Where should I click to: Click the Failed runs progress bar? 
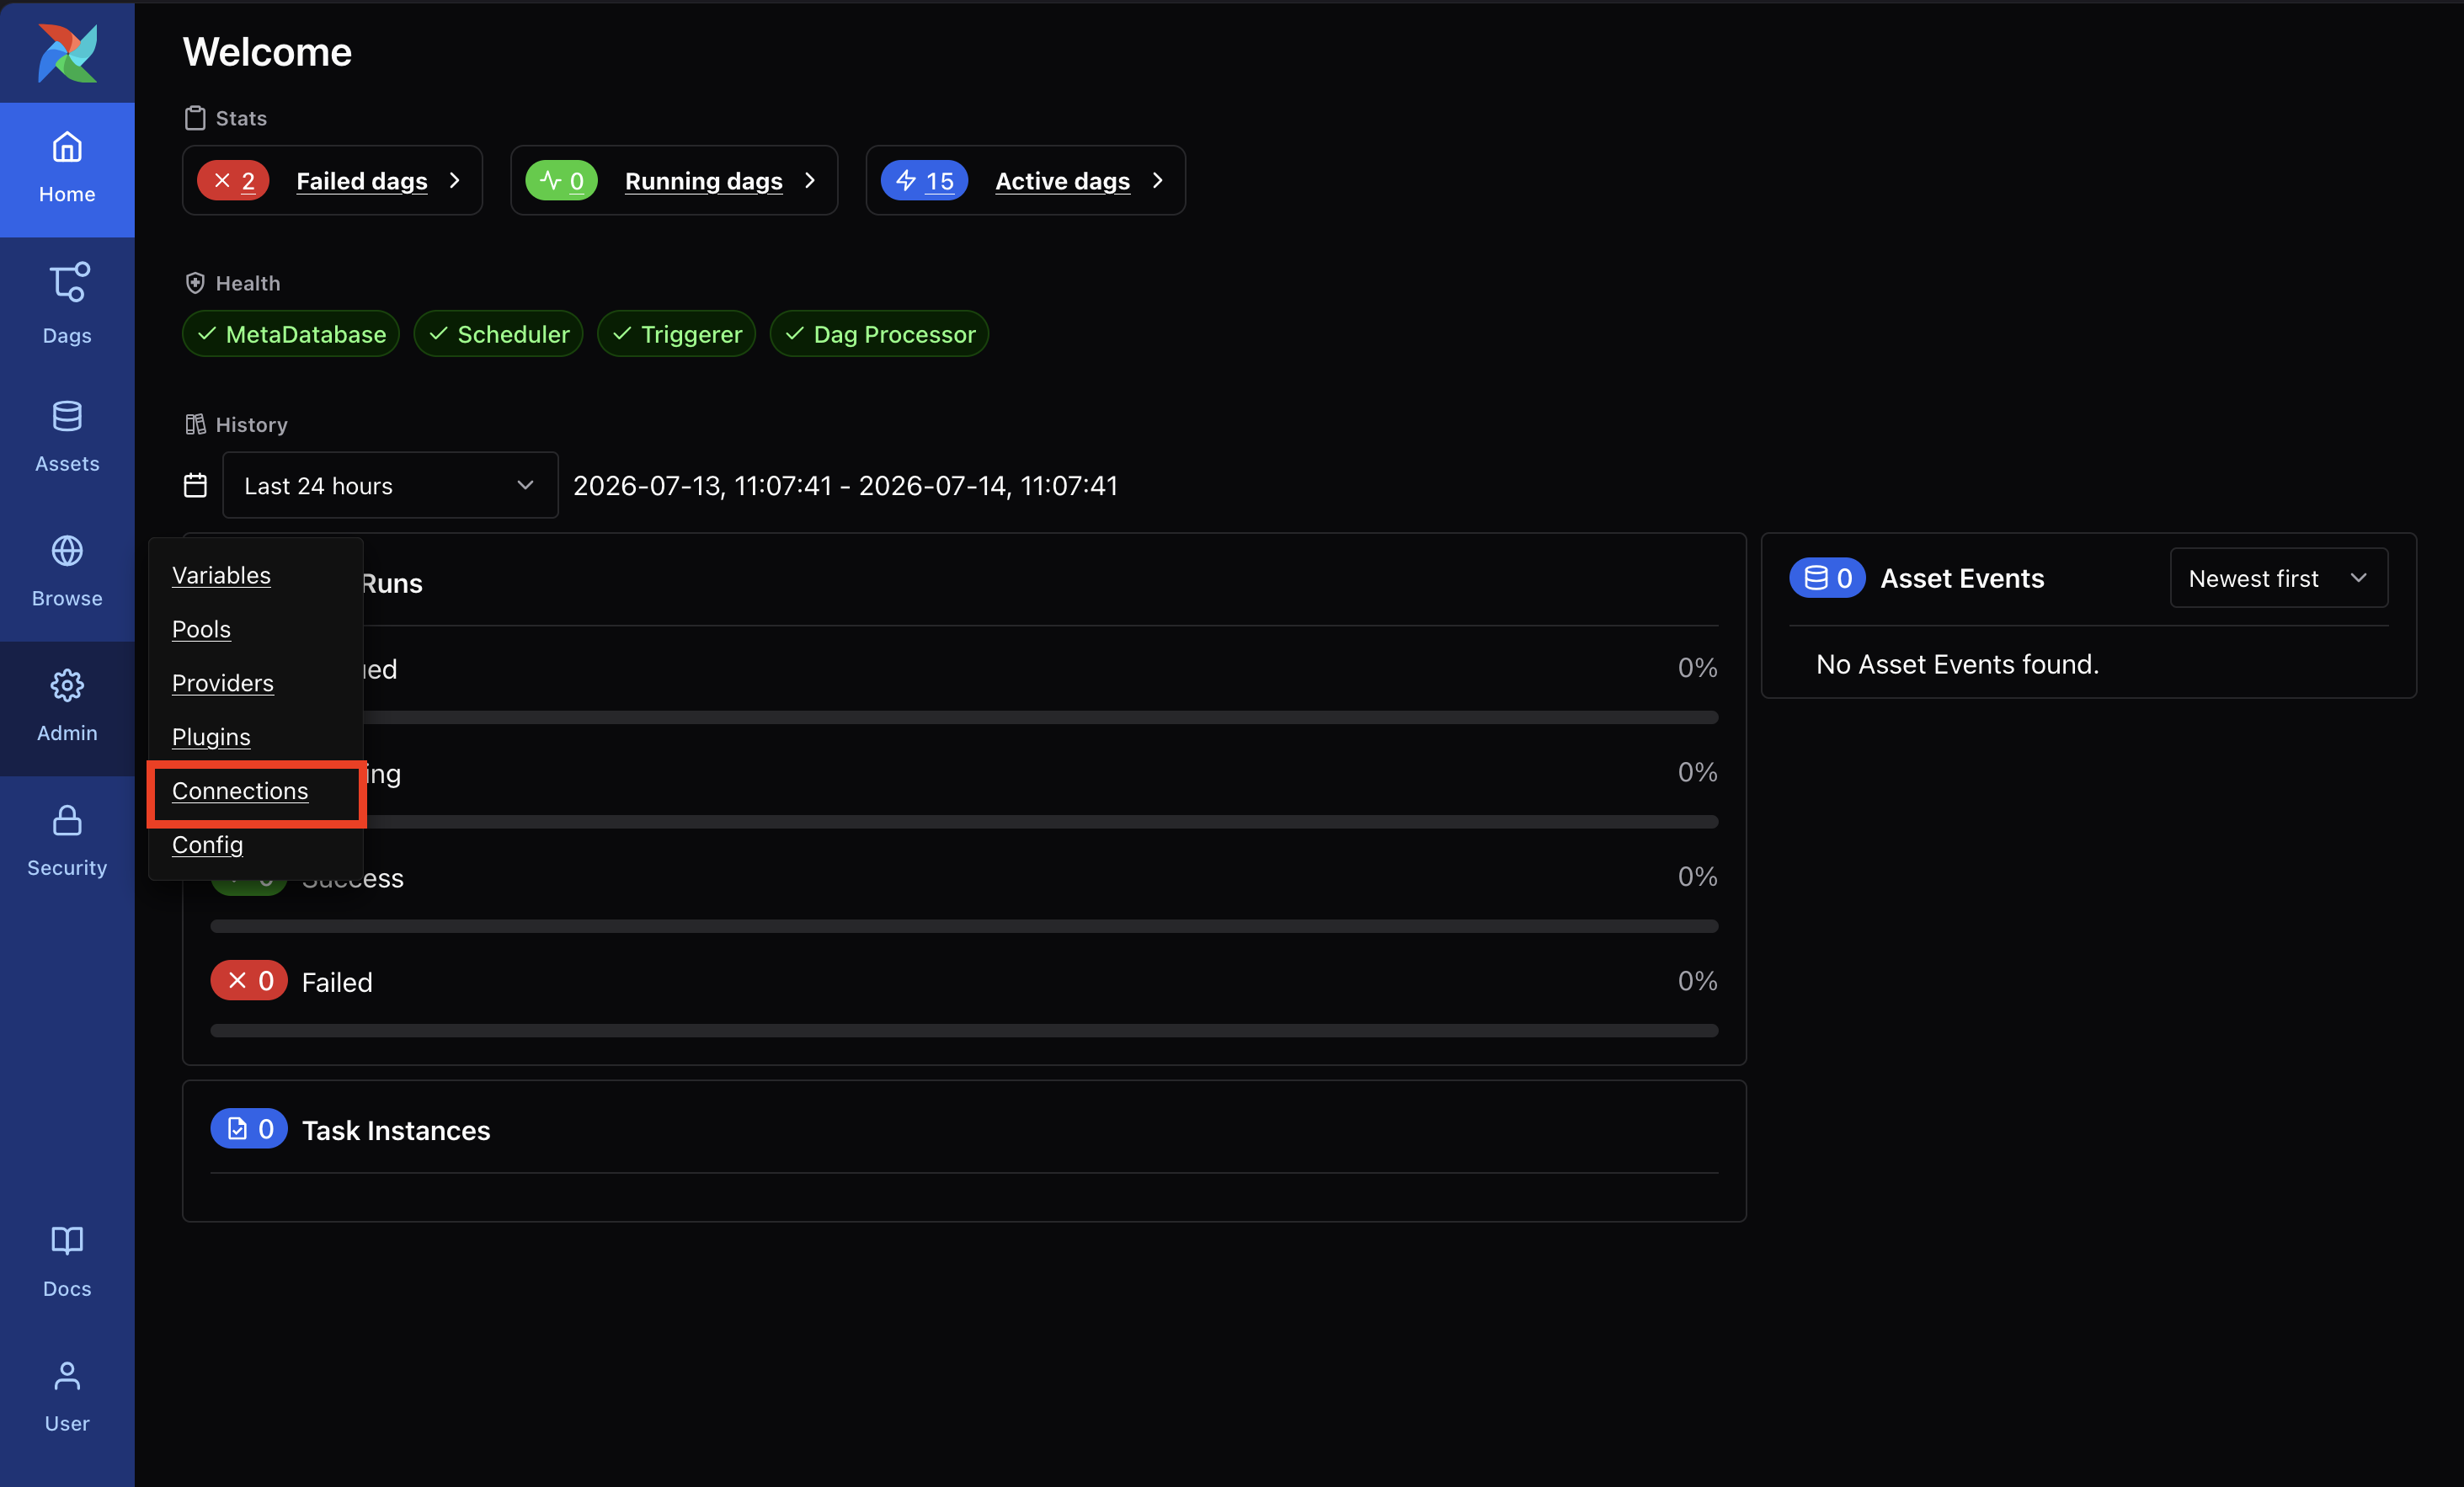point(964,1031)
